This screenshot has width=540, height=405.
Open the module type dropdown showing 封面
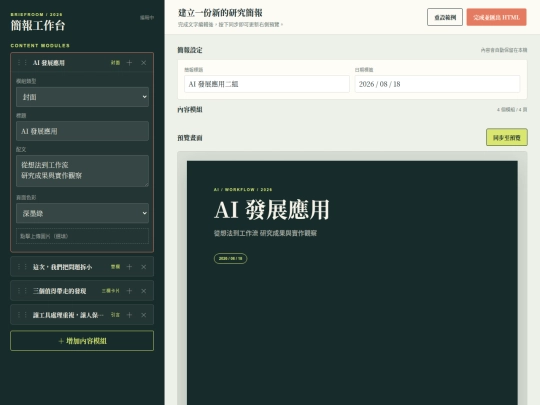(x=82, y=97)
